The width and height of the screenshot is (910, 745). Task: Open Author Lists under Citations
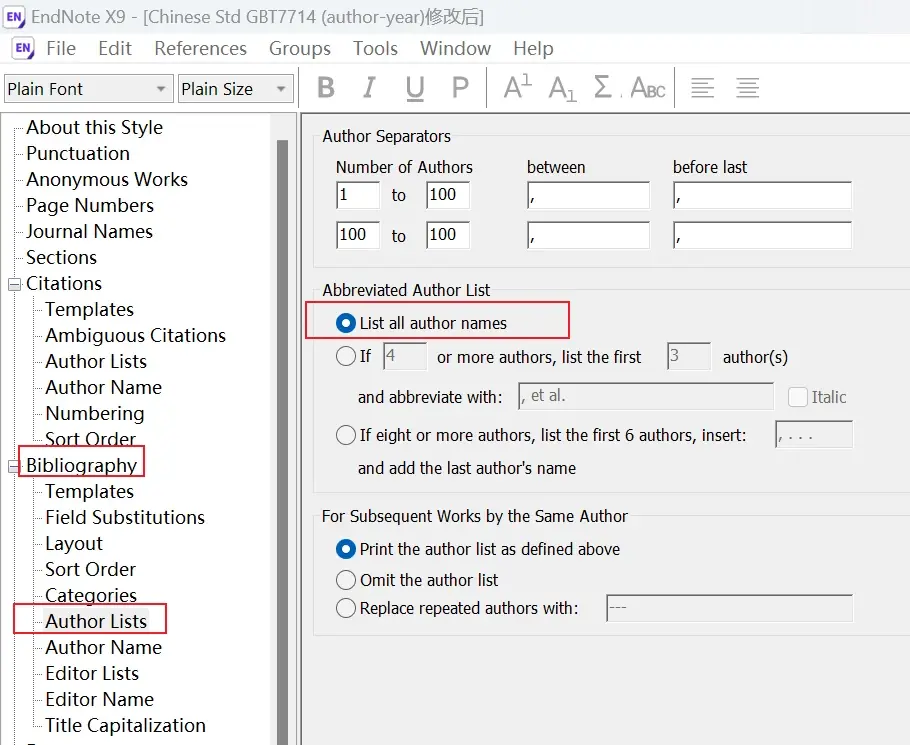[x=96, y=361]
